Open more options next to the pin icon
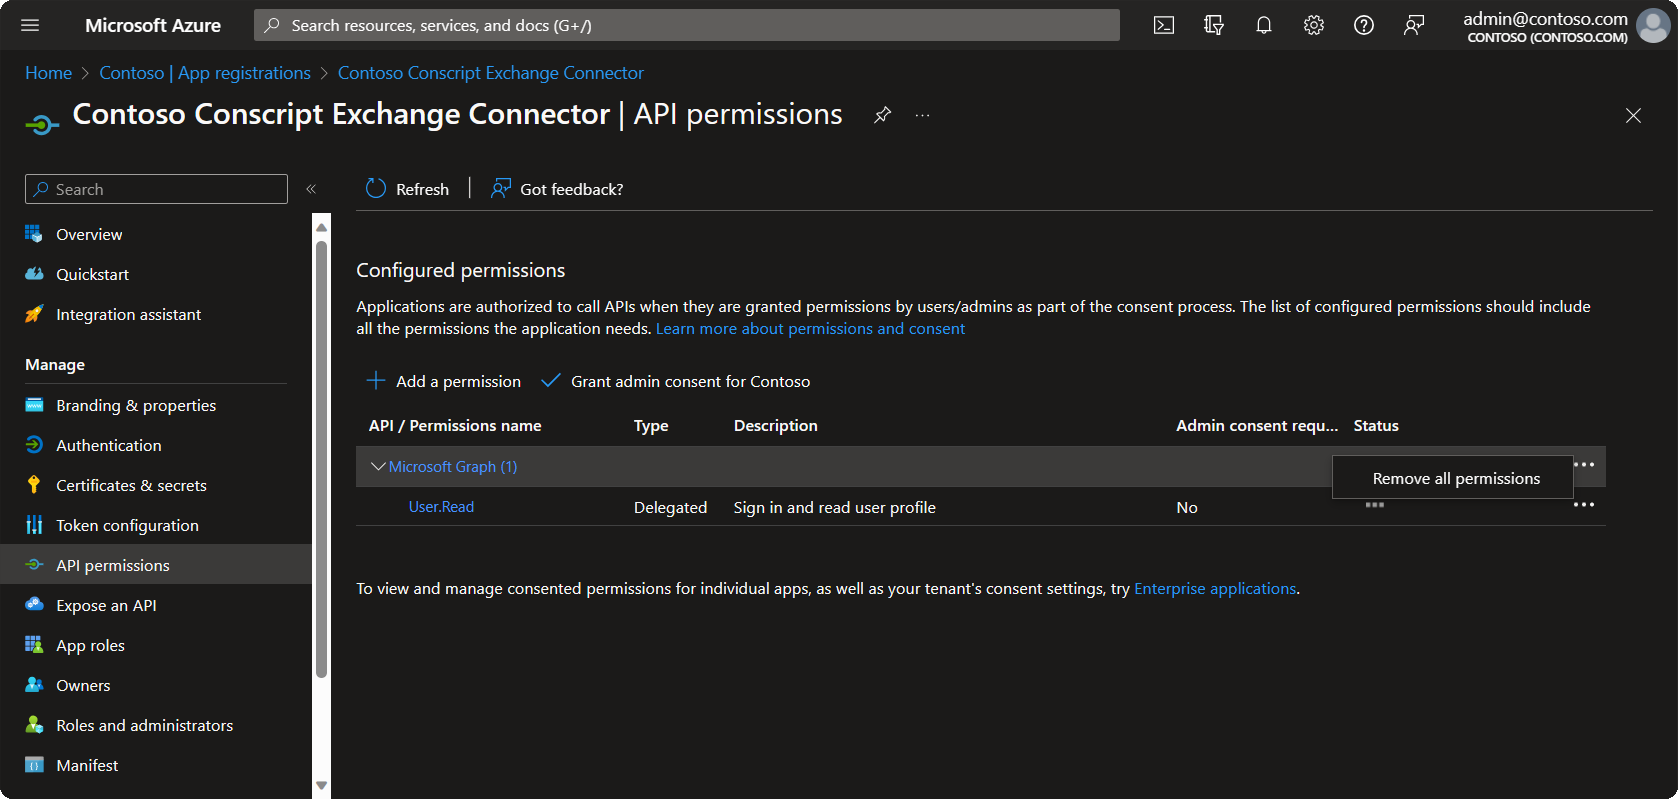The height and width of the screenshot is (799, 1678). (x=922, y=115)
